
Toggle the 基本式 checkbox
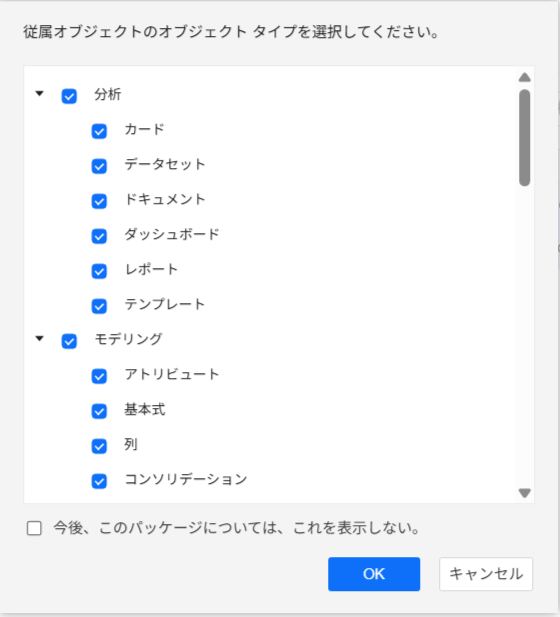click(x=99, y=411)
